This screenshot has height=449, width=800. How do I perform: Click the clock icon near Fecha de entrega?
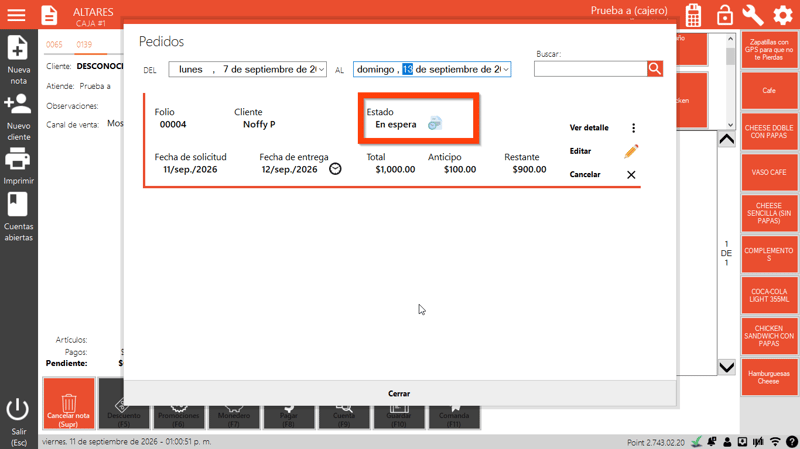coord(335,169)
